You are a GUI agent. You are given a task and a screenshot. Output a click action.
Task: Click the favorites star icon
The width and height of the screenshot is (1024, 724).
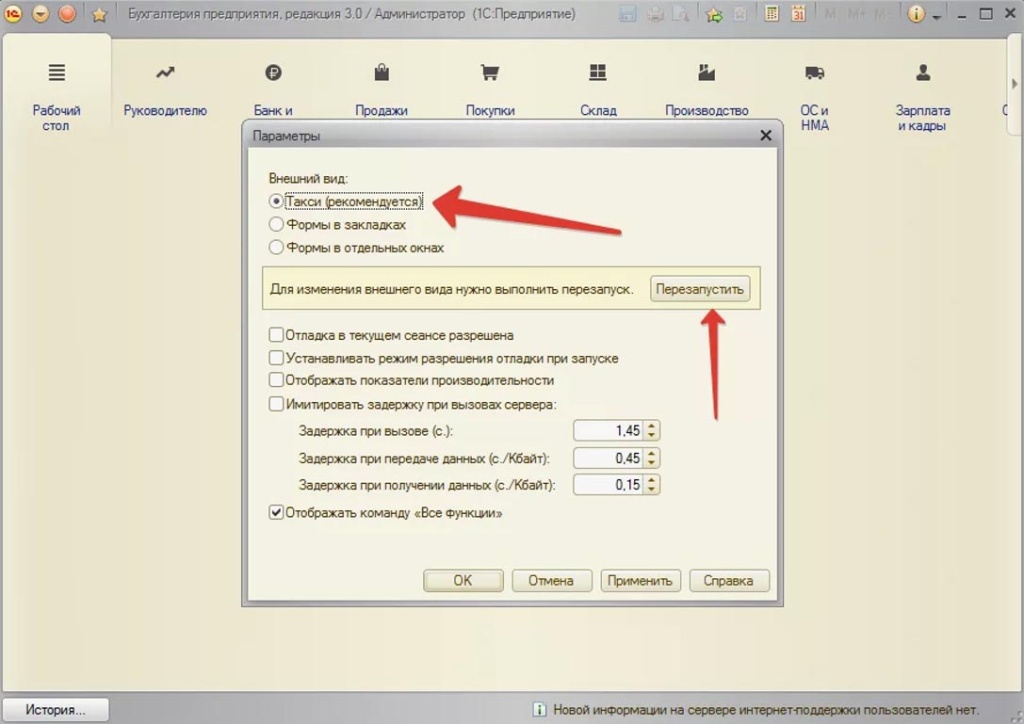[99, 15]
